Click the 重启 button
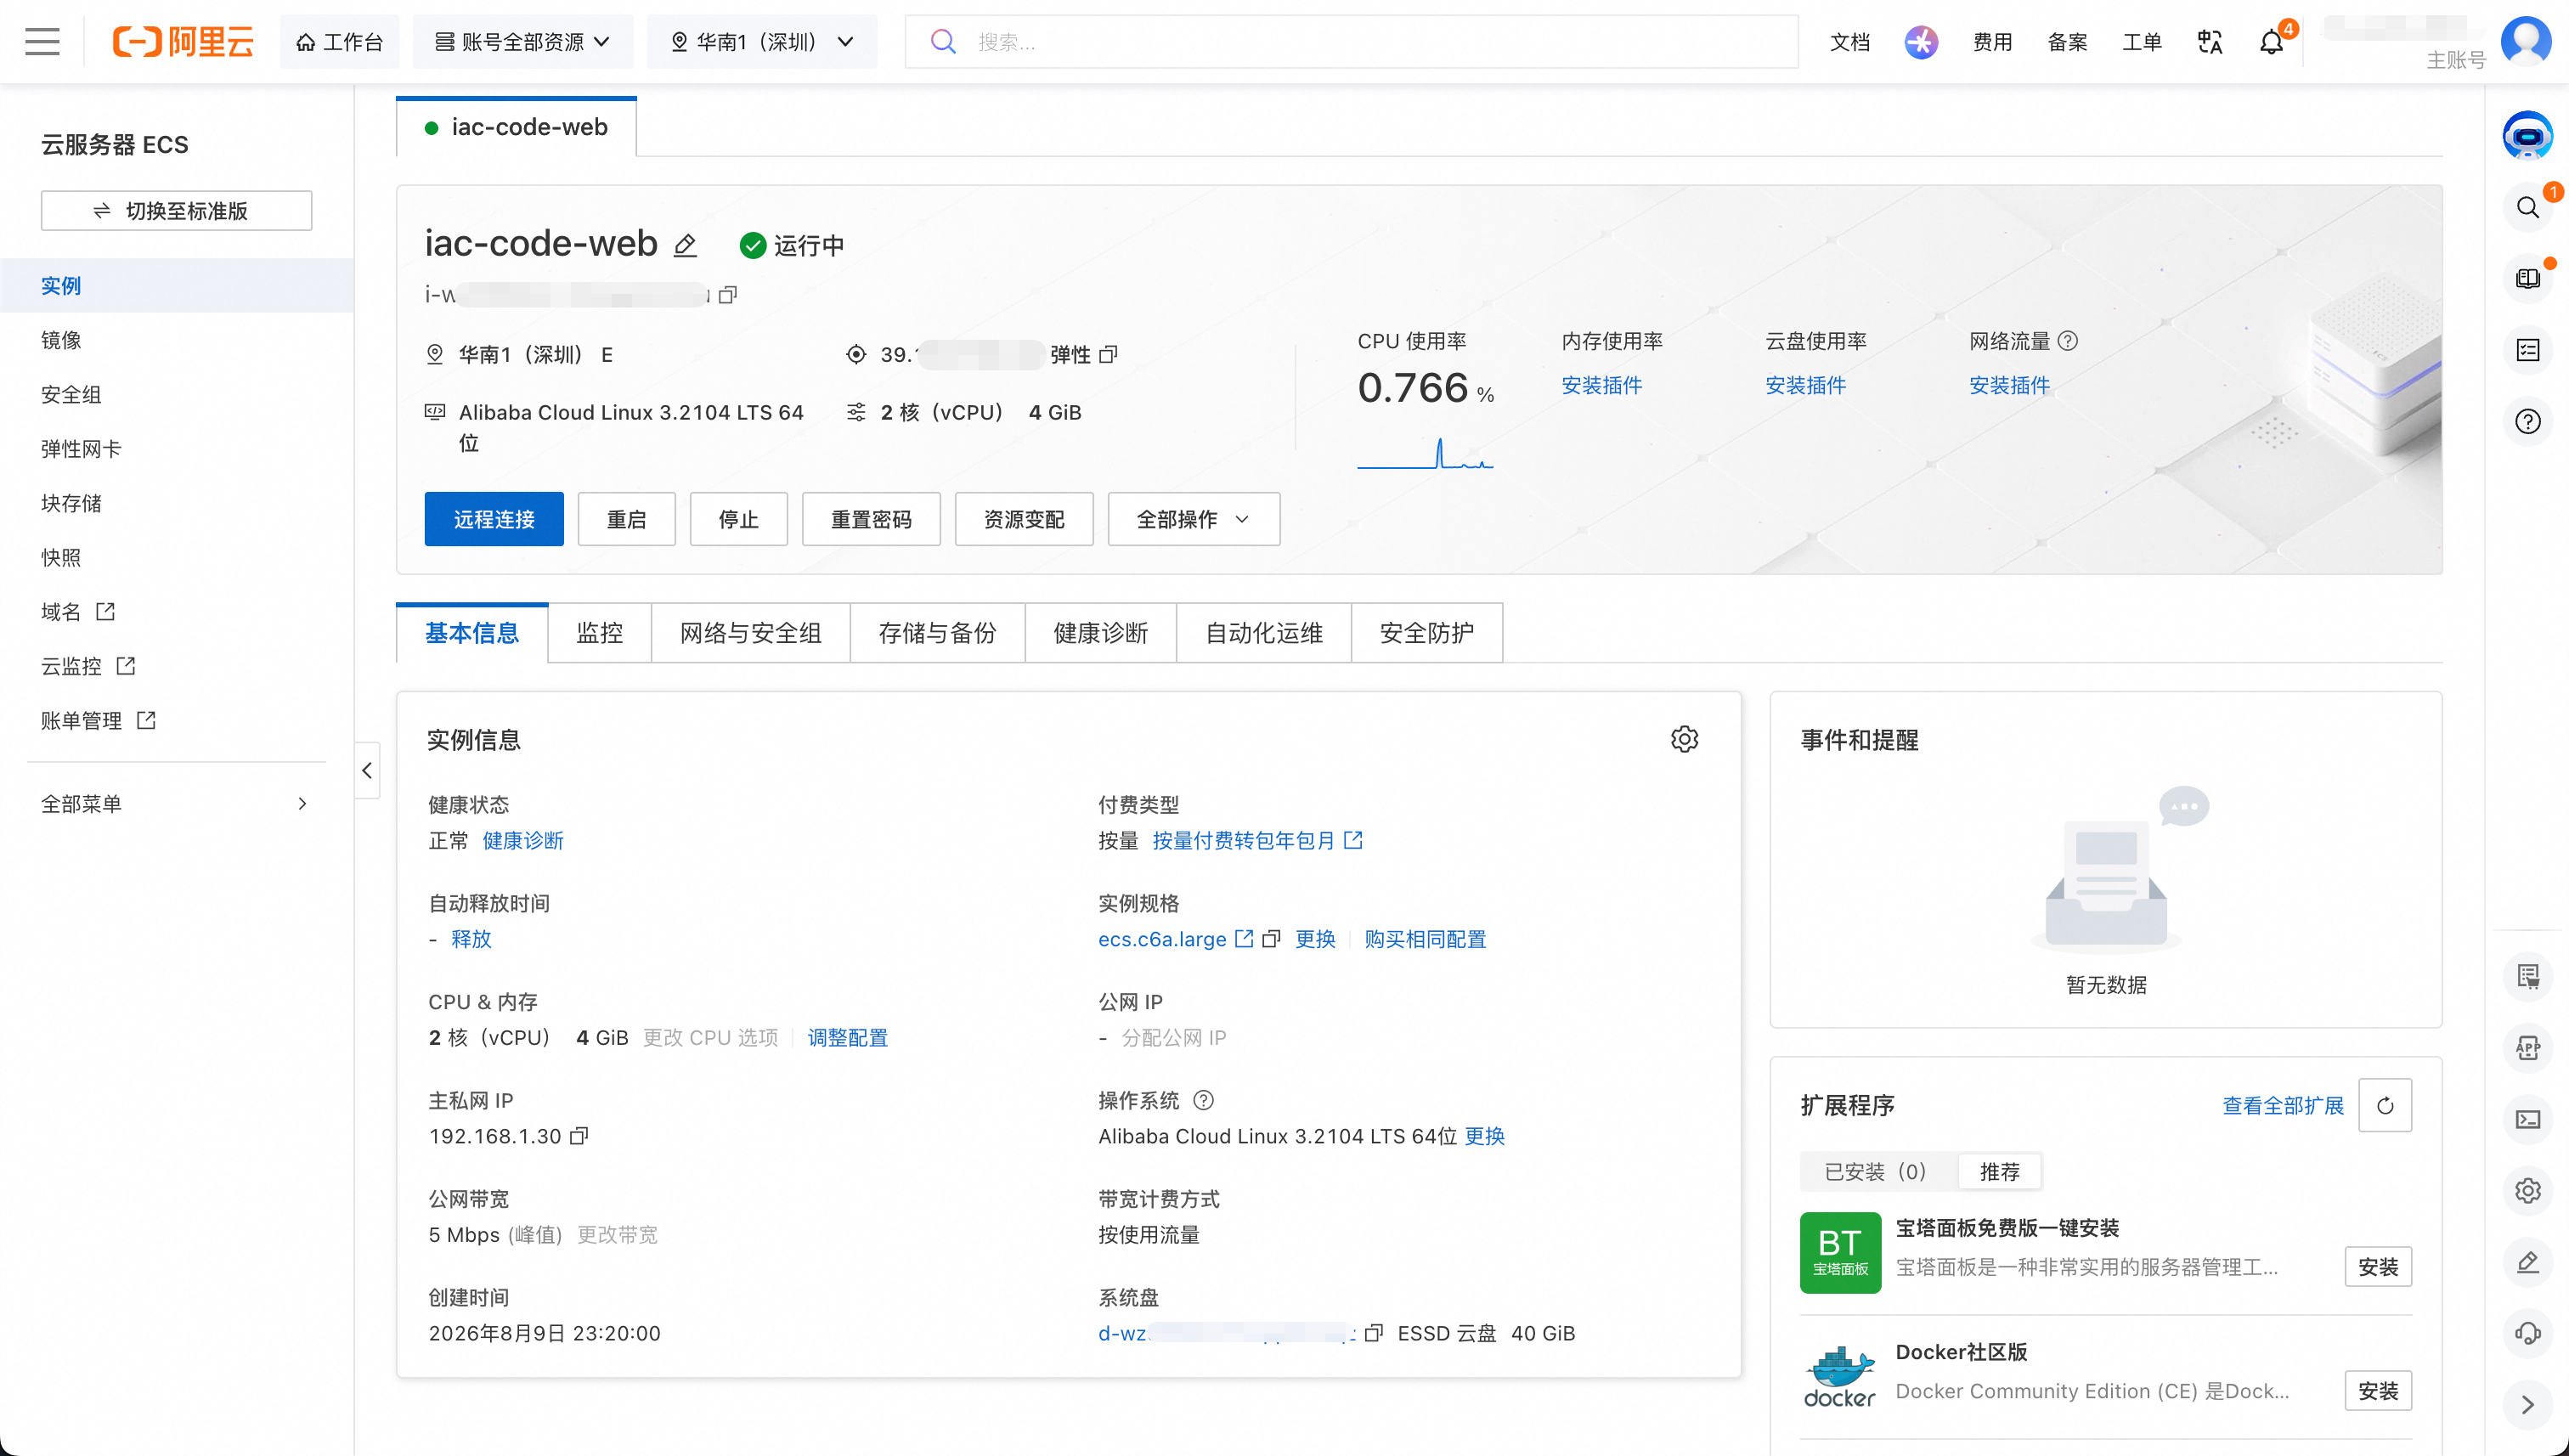Screen dimensions: 2569x1456 [x=626, y=519]
